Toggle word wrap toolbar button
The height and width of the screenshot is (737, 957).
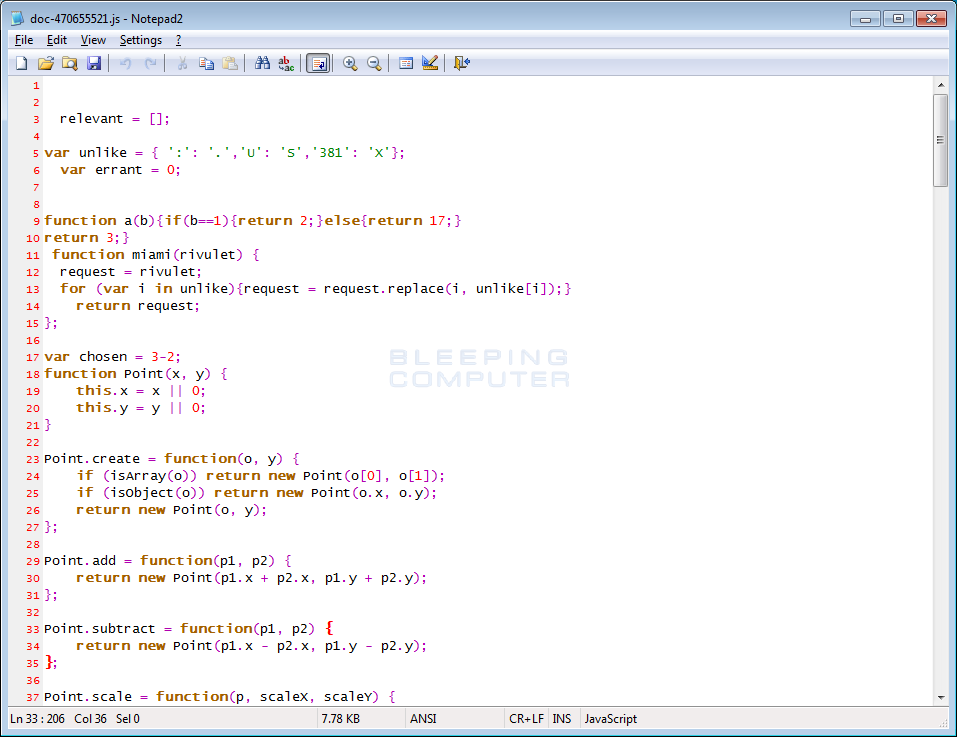(x=319, y=63)
